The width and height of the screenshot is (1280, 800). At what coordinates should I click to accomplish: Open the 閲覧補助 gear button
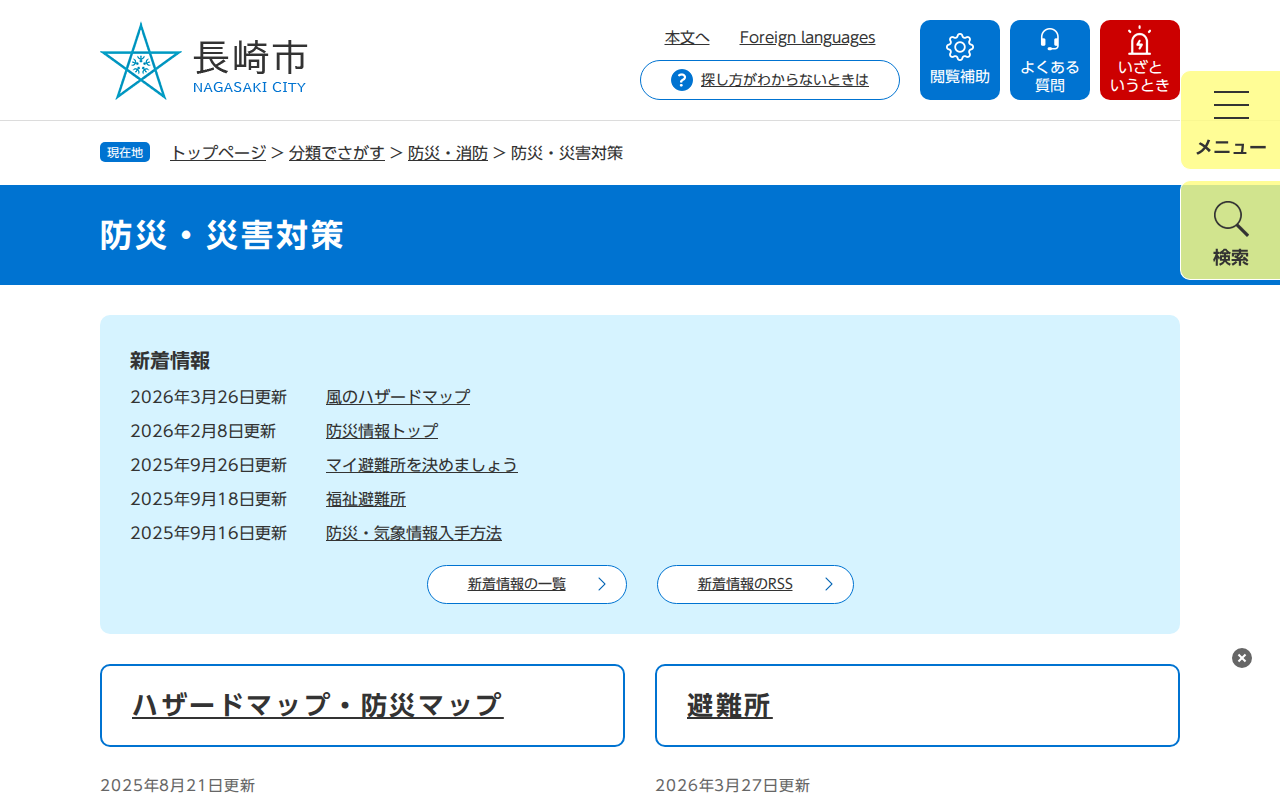click(x=960, y=60)
